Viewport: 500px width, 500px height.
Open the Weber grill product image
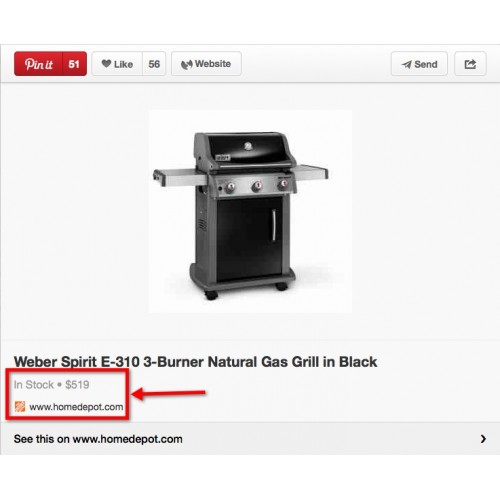[x=250, y=211]
